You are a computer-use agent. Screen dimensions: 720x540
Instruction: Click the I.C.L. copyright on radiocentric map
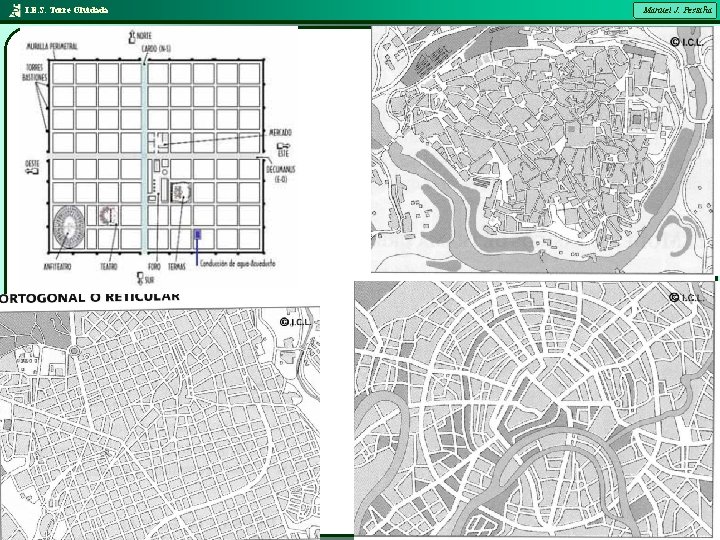click(686, 298)
